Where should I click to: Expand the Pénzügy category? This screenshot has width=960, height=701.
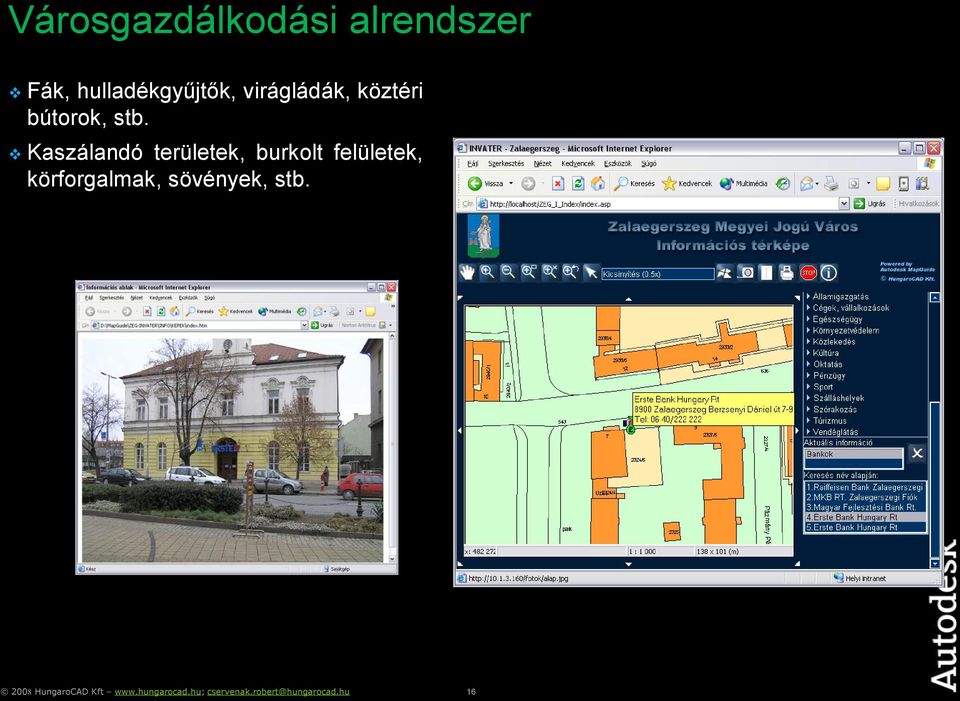click(825, 375)
